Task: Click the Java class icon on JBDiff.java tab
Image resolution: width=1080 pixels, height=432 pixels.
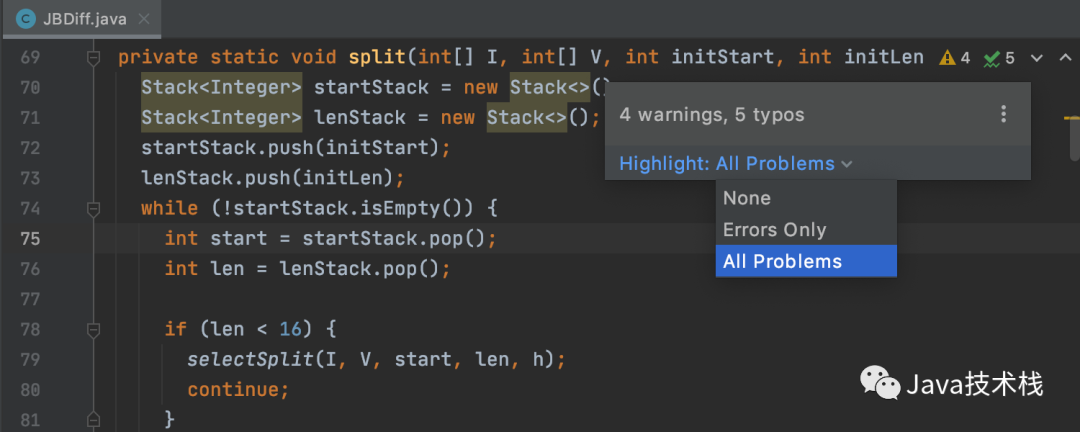Action: (25, 19)
